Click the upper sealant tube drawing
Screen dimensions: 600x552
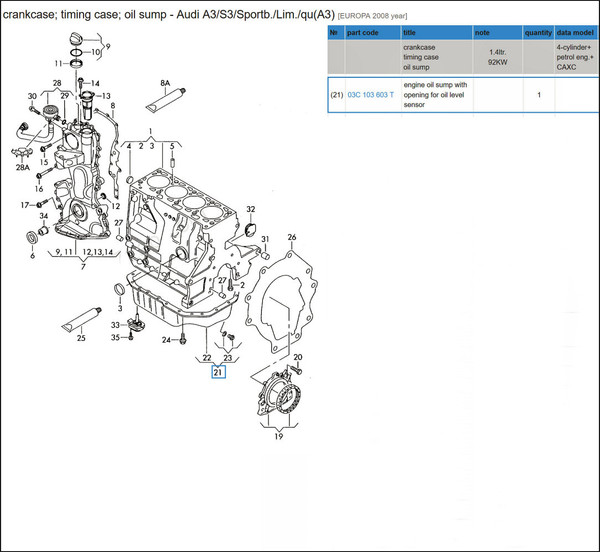(x=166, y=101)
